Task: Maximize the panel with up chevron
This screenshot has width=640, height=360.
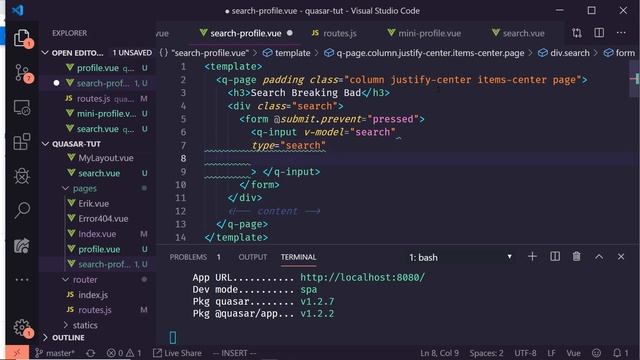Action: 599,257
